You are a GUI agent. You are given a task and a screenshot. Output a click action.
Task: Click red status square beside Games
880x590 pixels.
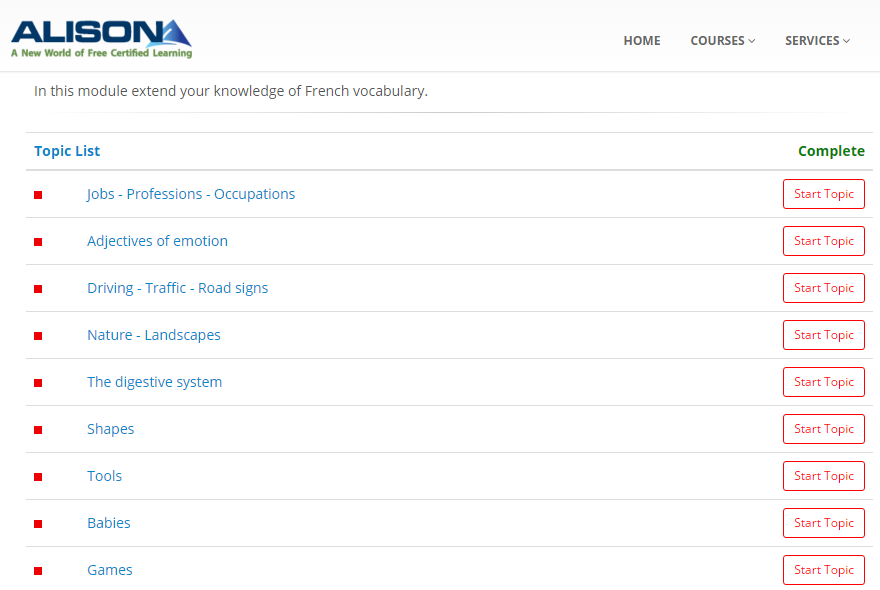38,571
